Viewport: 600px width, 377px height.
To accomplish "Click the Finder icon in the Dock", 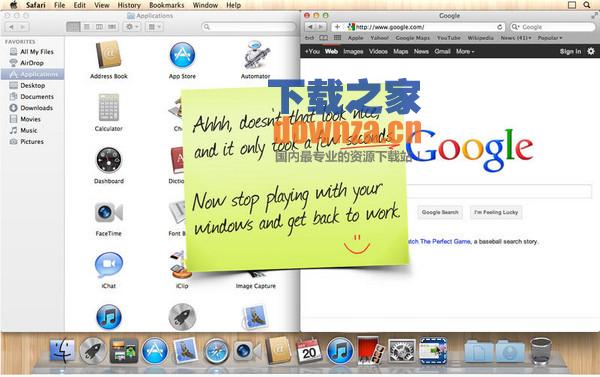I will coord(62,351).
